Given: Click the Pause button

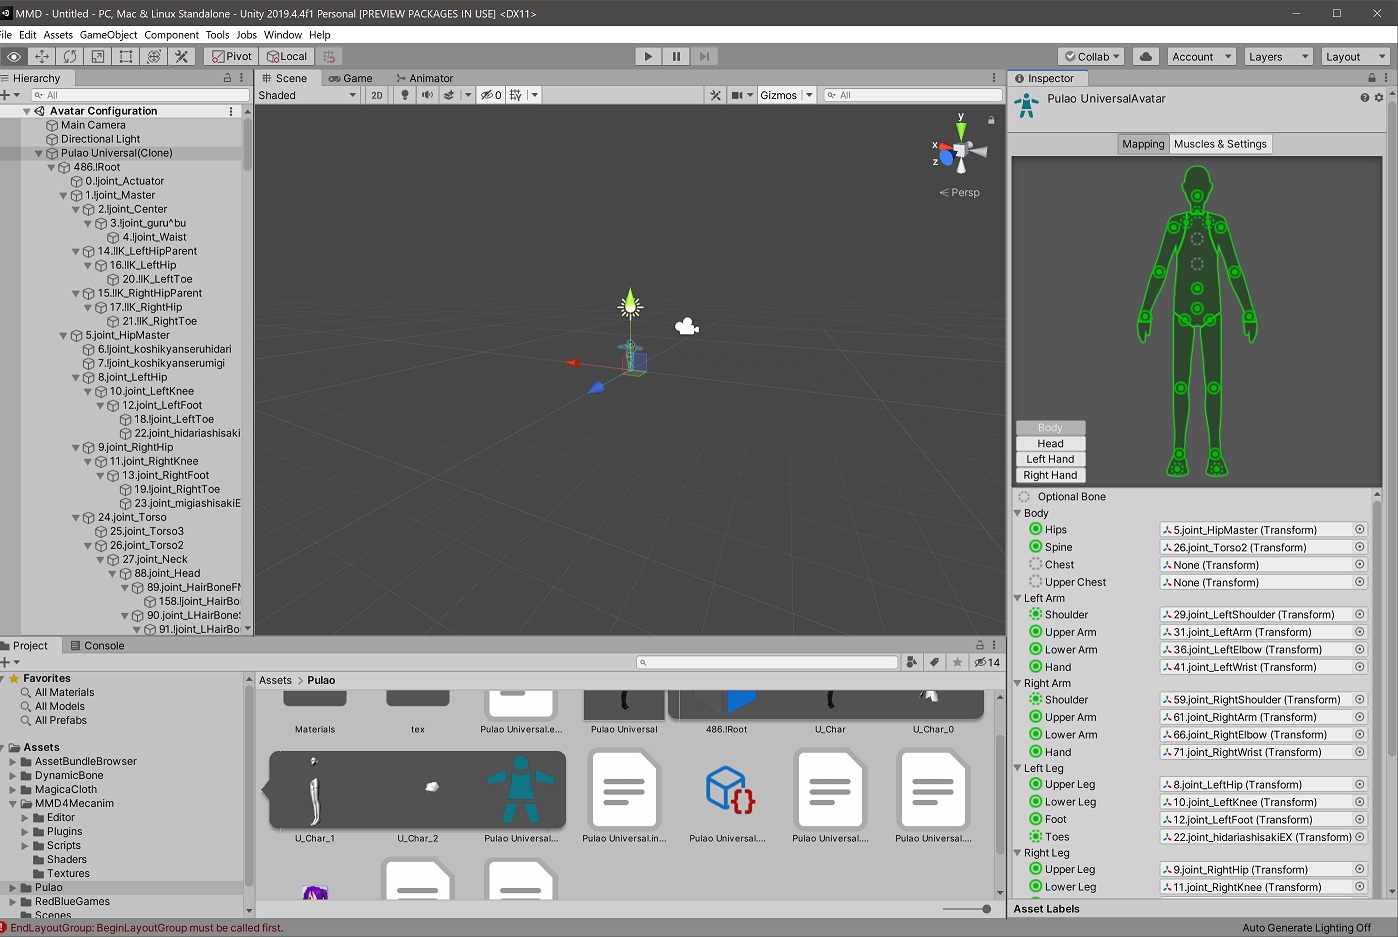Looking at the screenshot, I should click(x=676, y=57).
